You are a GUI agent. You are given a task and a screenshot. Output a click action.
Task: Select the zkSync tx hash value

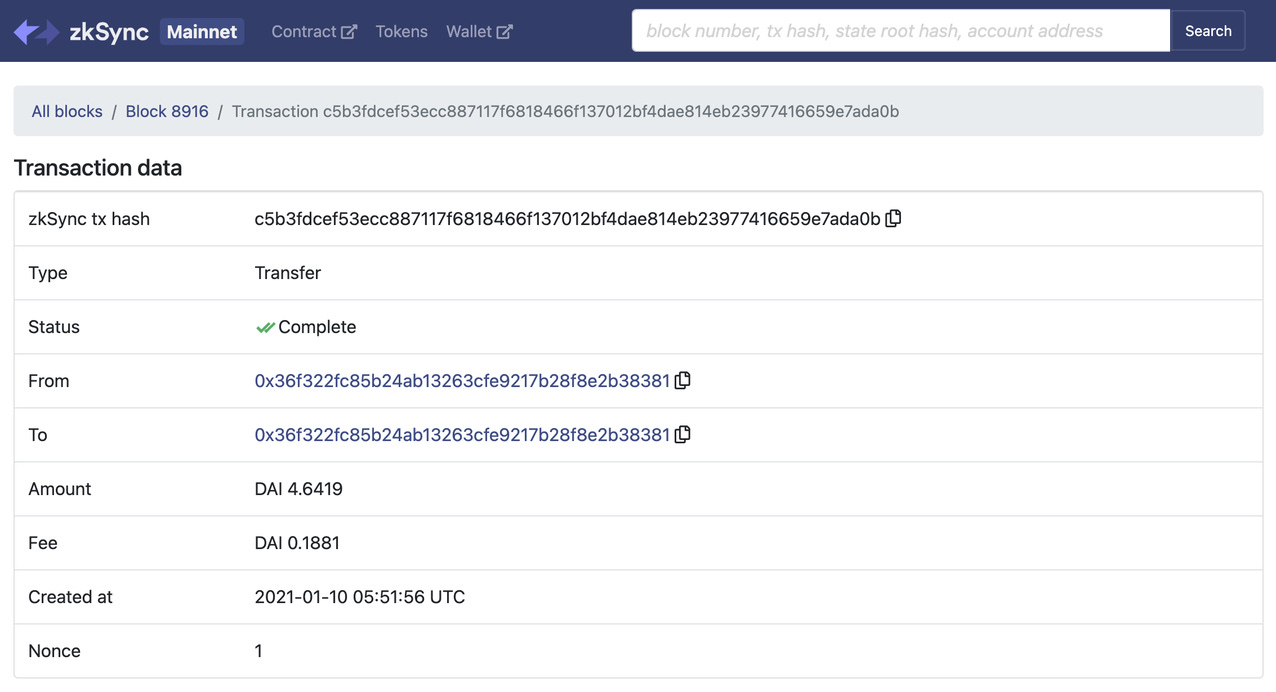tap(567, 218)
